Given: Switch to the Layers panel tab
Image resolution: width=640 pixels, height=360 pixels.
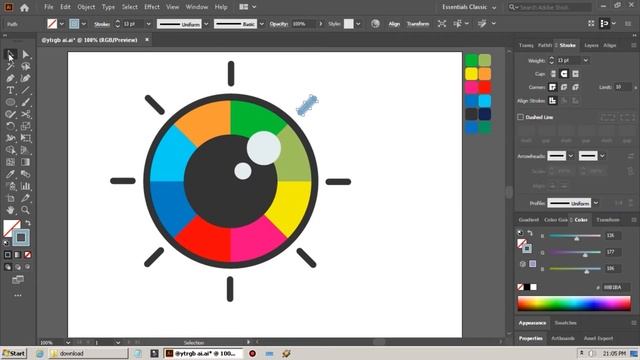Looking at the screenshot, I should (591, 45).
